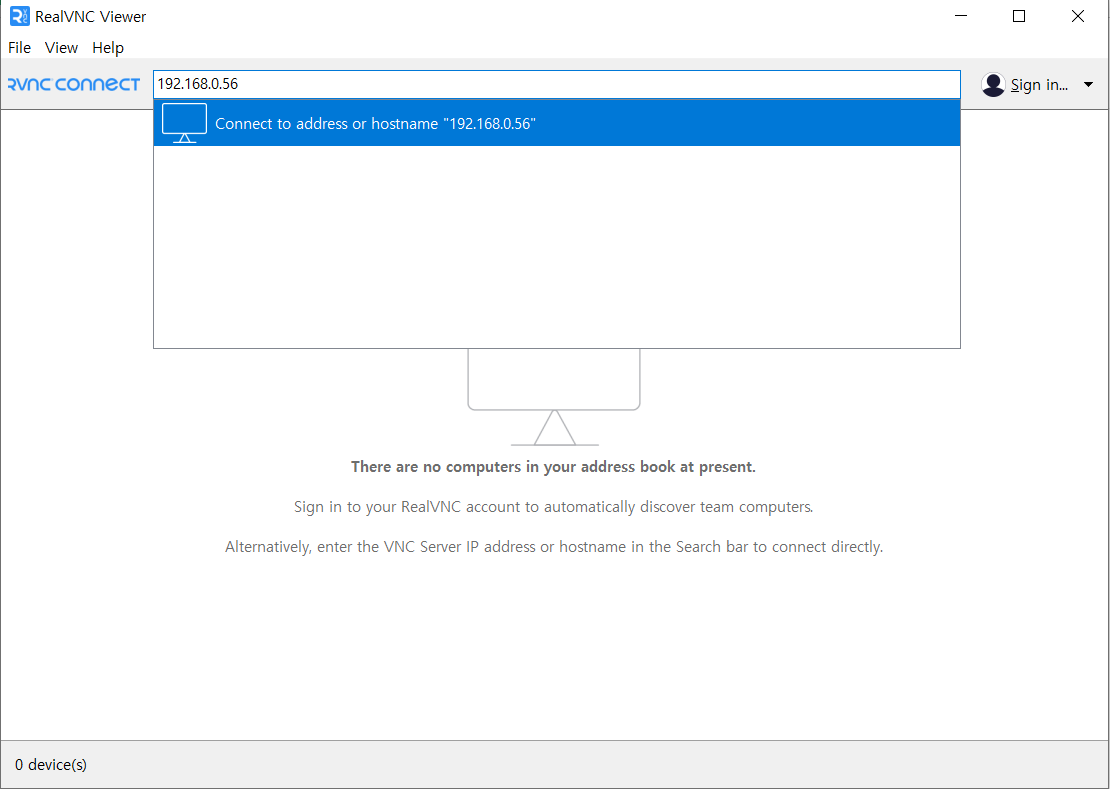Expand the Sign in dropdown arrow

(x=1088, y=85)
